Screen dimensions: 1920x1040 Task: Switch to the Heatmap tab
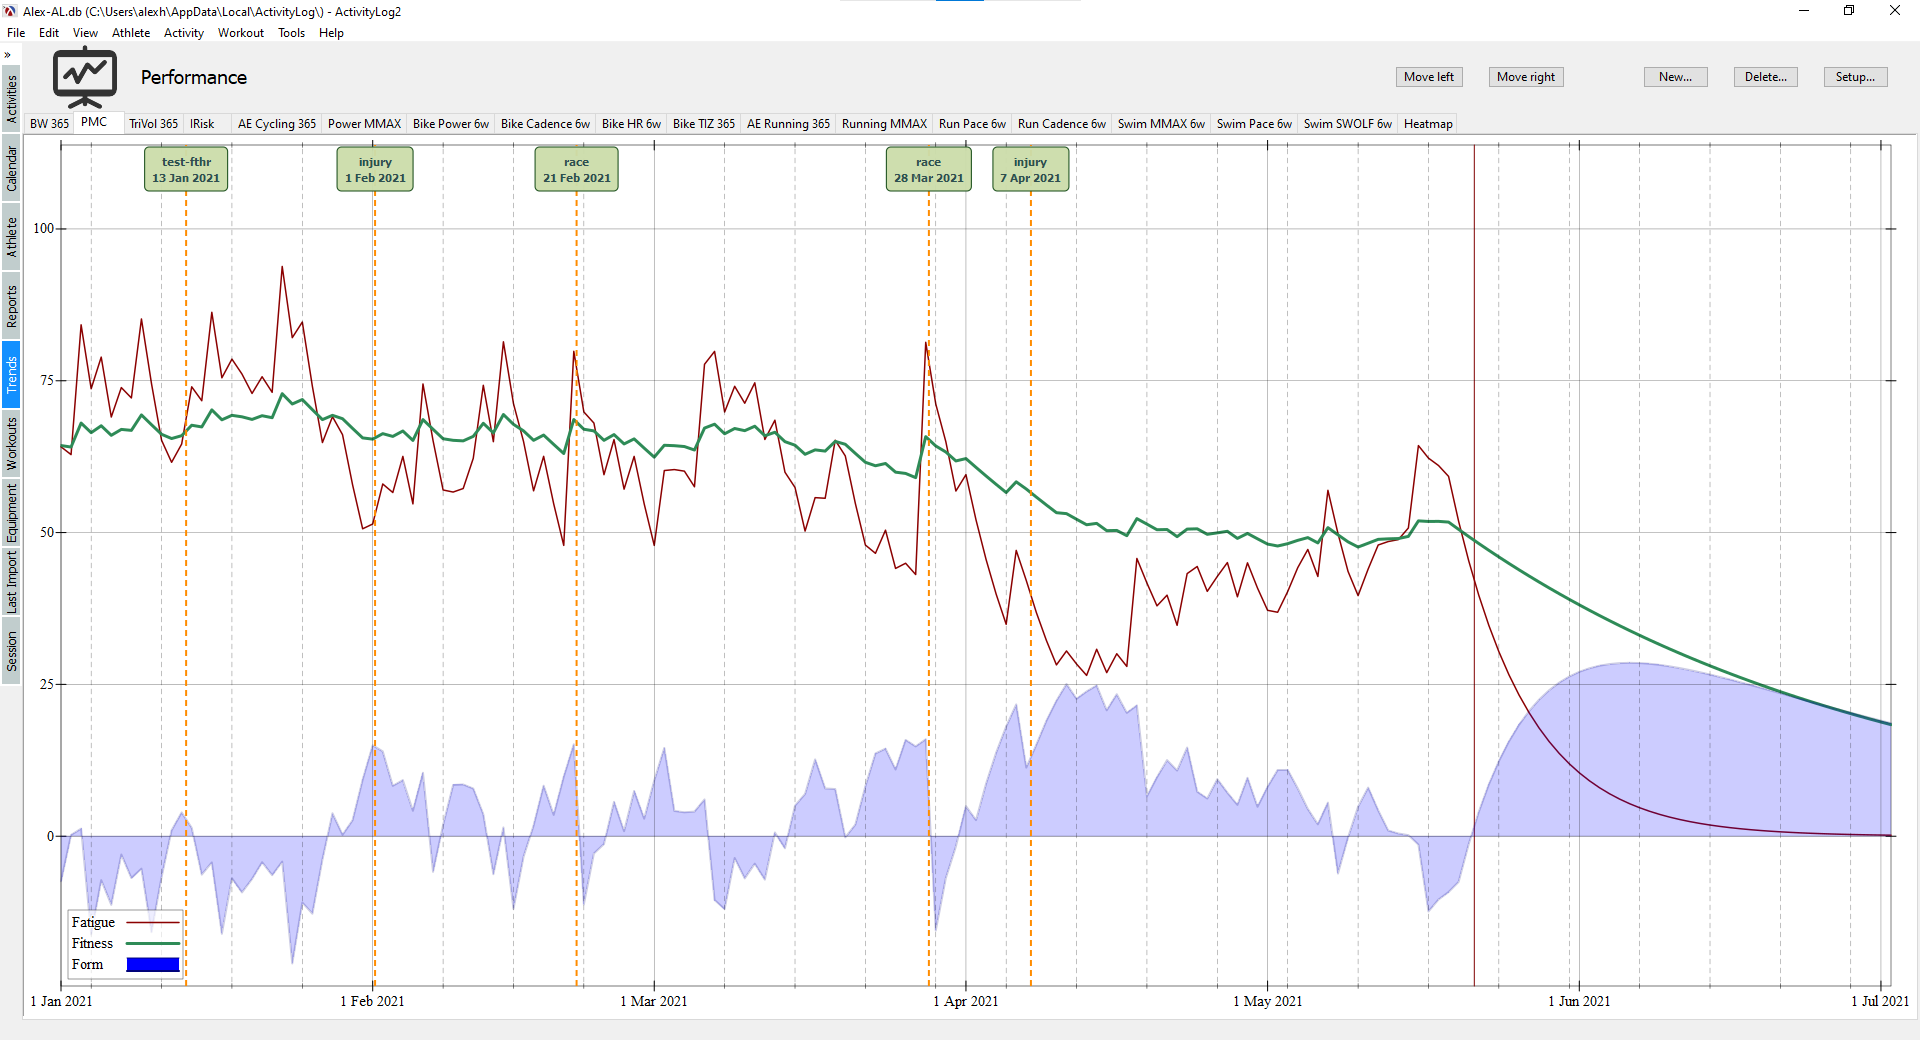tap(1428, 124)
